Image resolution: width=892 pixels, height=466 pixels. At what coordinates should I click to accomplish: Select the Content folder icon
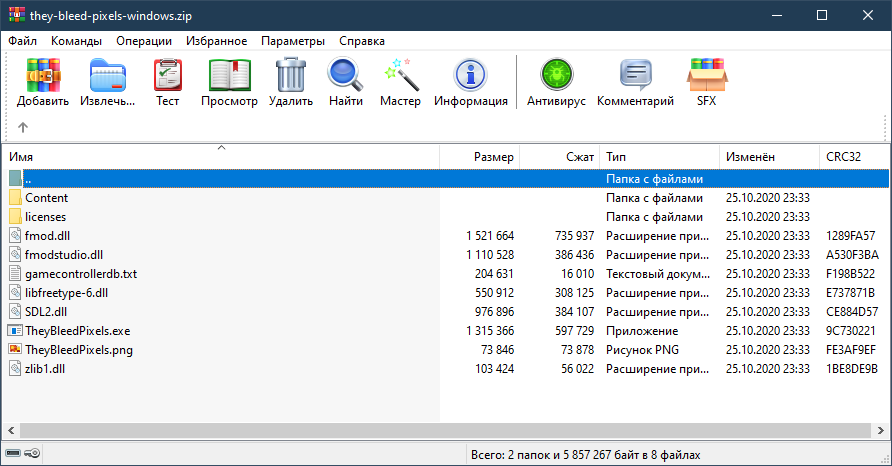click(x=15, y=197)
